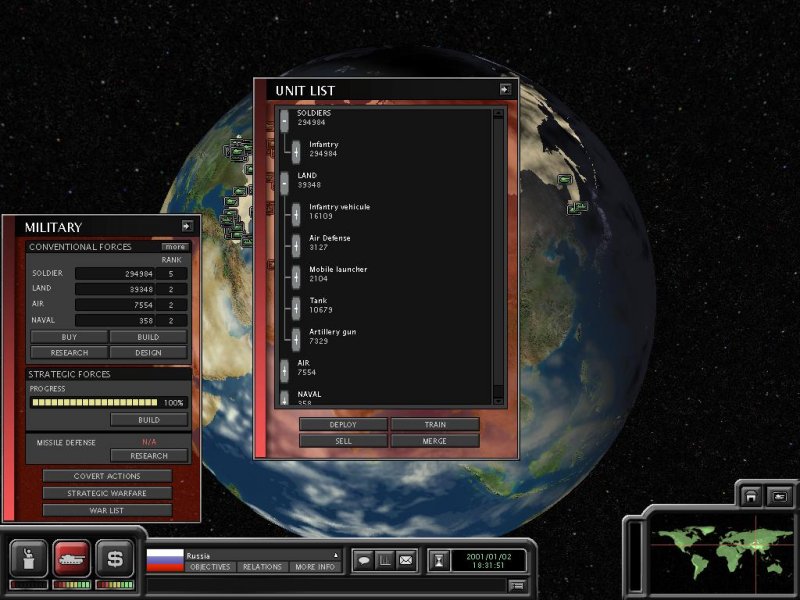
Task: Click BUY in Conventional Forces
Action: [69, 337]
